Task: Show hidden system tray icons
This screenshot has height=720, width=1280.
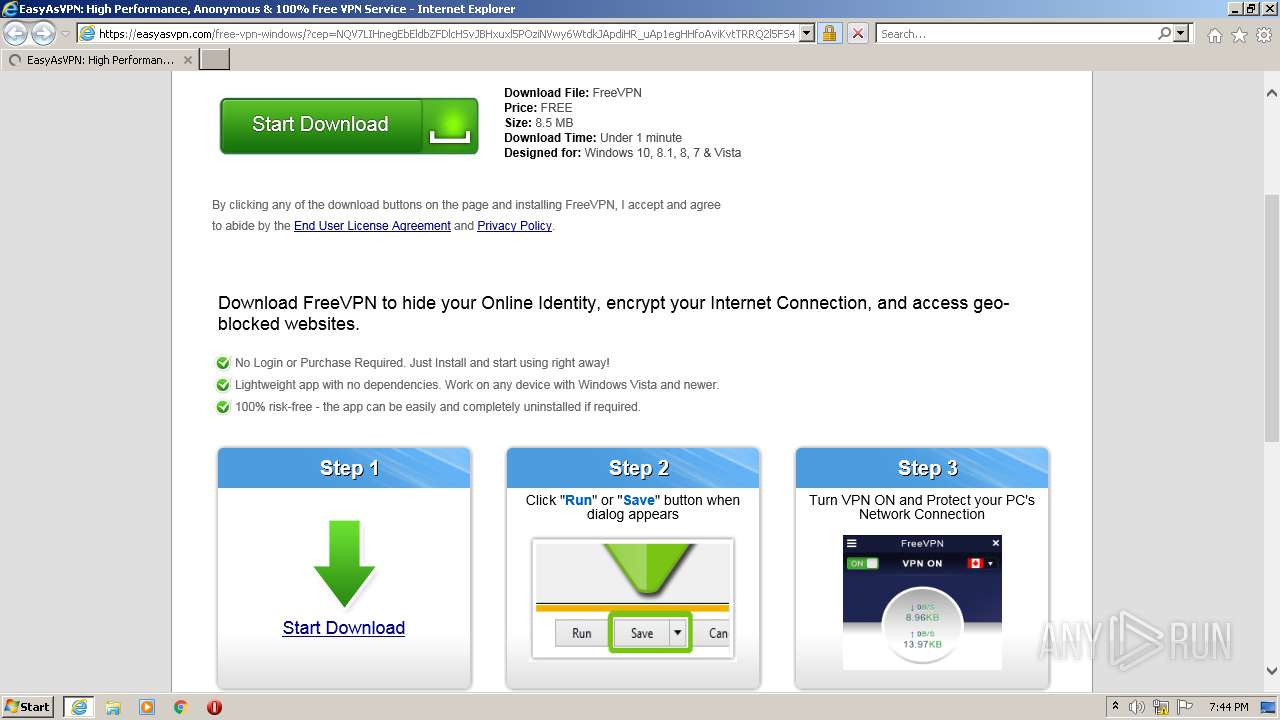Action: pyautogui.click(x=1116, y=707)
